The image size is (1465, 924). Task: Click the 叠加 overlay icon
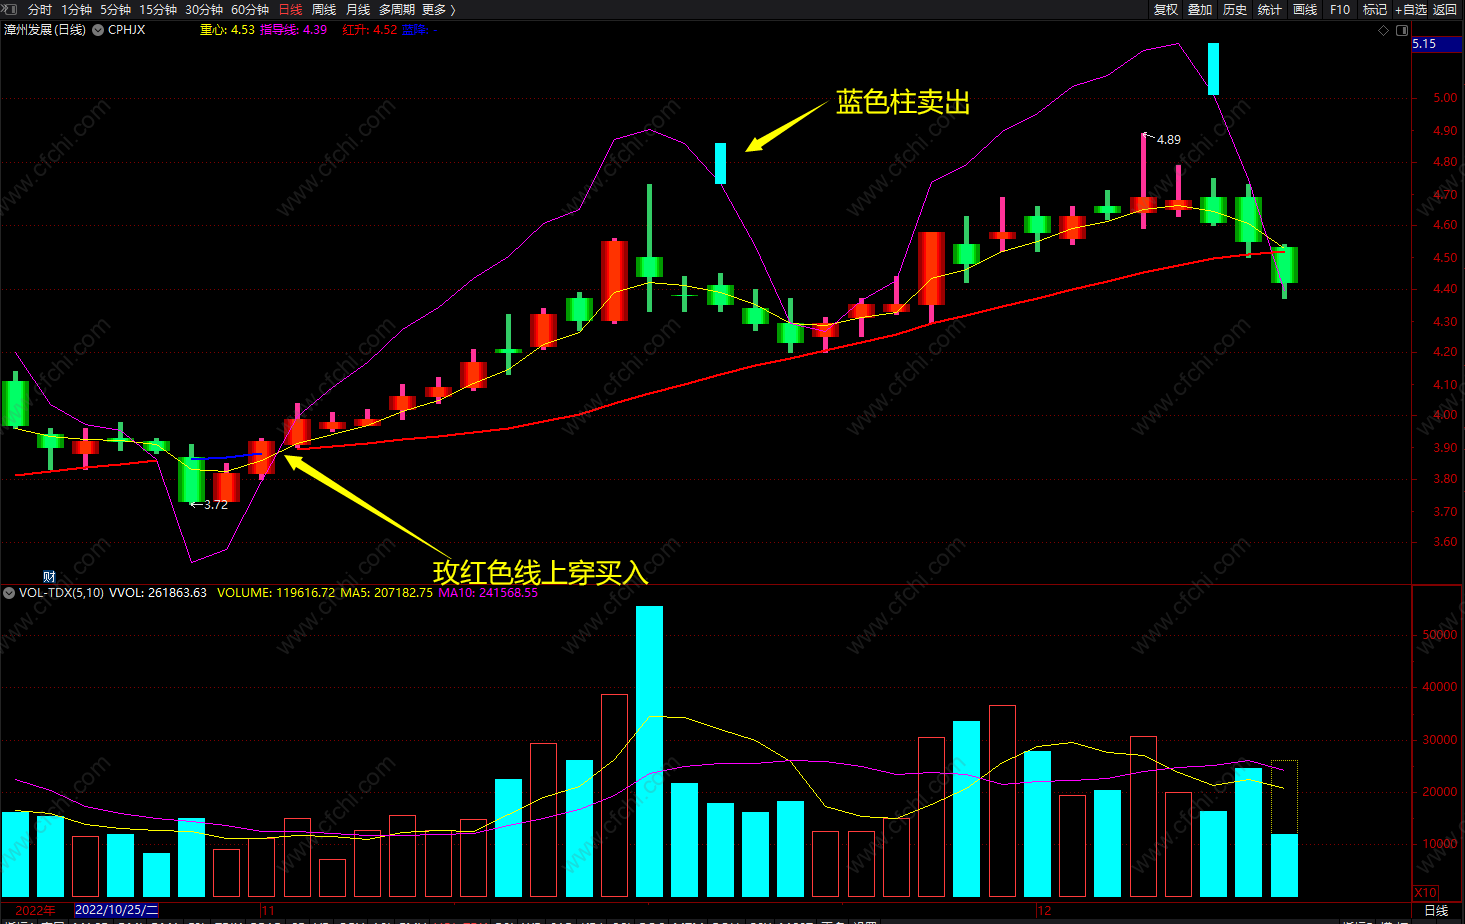click(1199, 9)
